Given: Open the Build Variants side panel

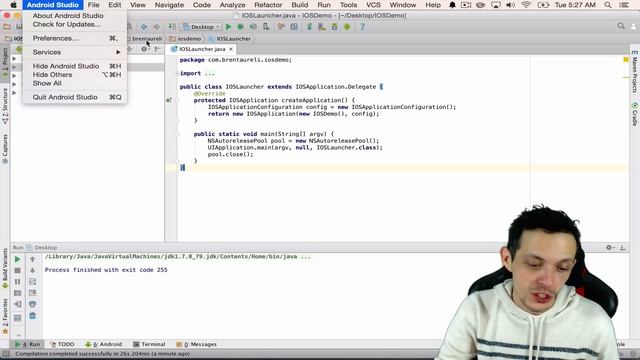Looking at the screenshot, I should click(5, 268).
